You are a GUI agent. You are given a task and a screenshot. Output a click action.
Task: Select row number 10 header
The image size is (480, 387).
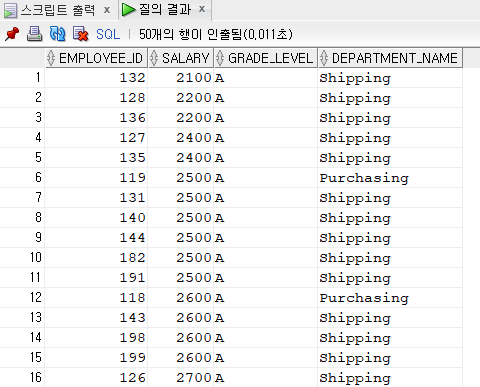22,258
